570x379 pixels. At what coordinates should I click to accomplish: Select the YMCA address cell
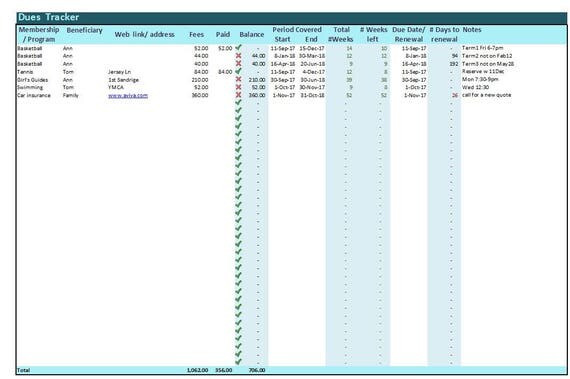point(116,87)
